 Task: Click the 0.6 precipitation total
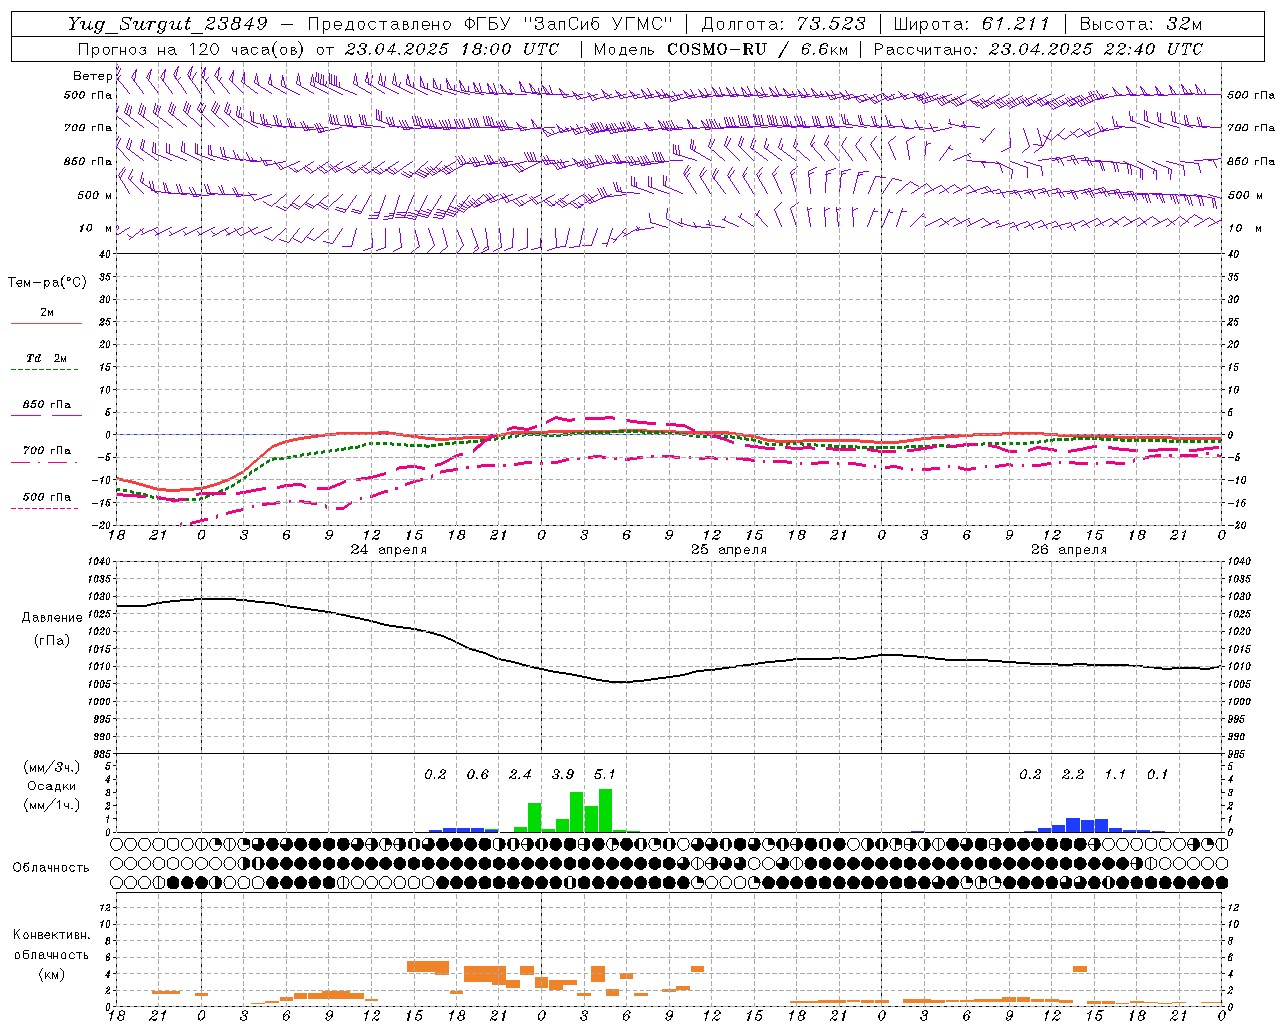point(478,774)
